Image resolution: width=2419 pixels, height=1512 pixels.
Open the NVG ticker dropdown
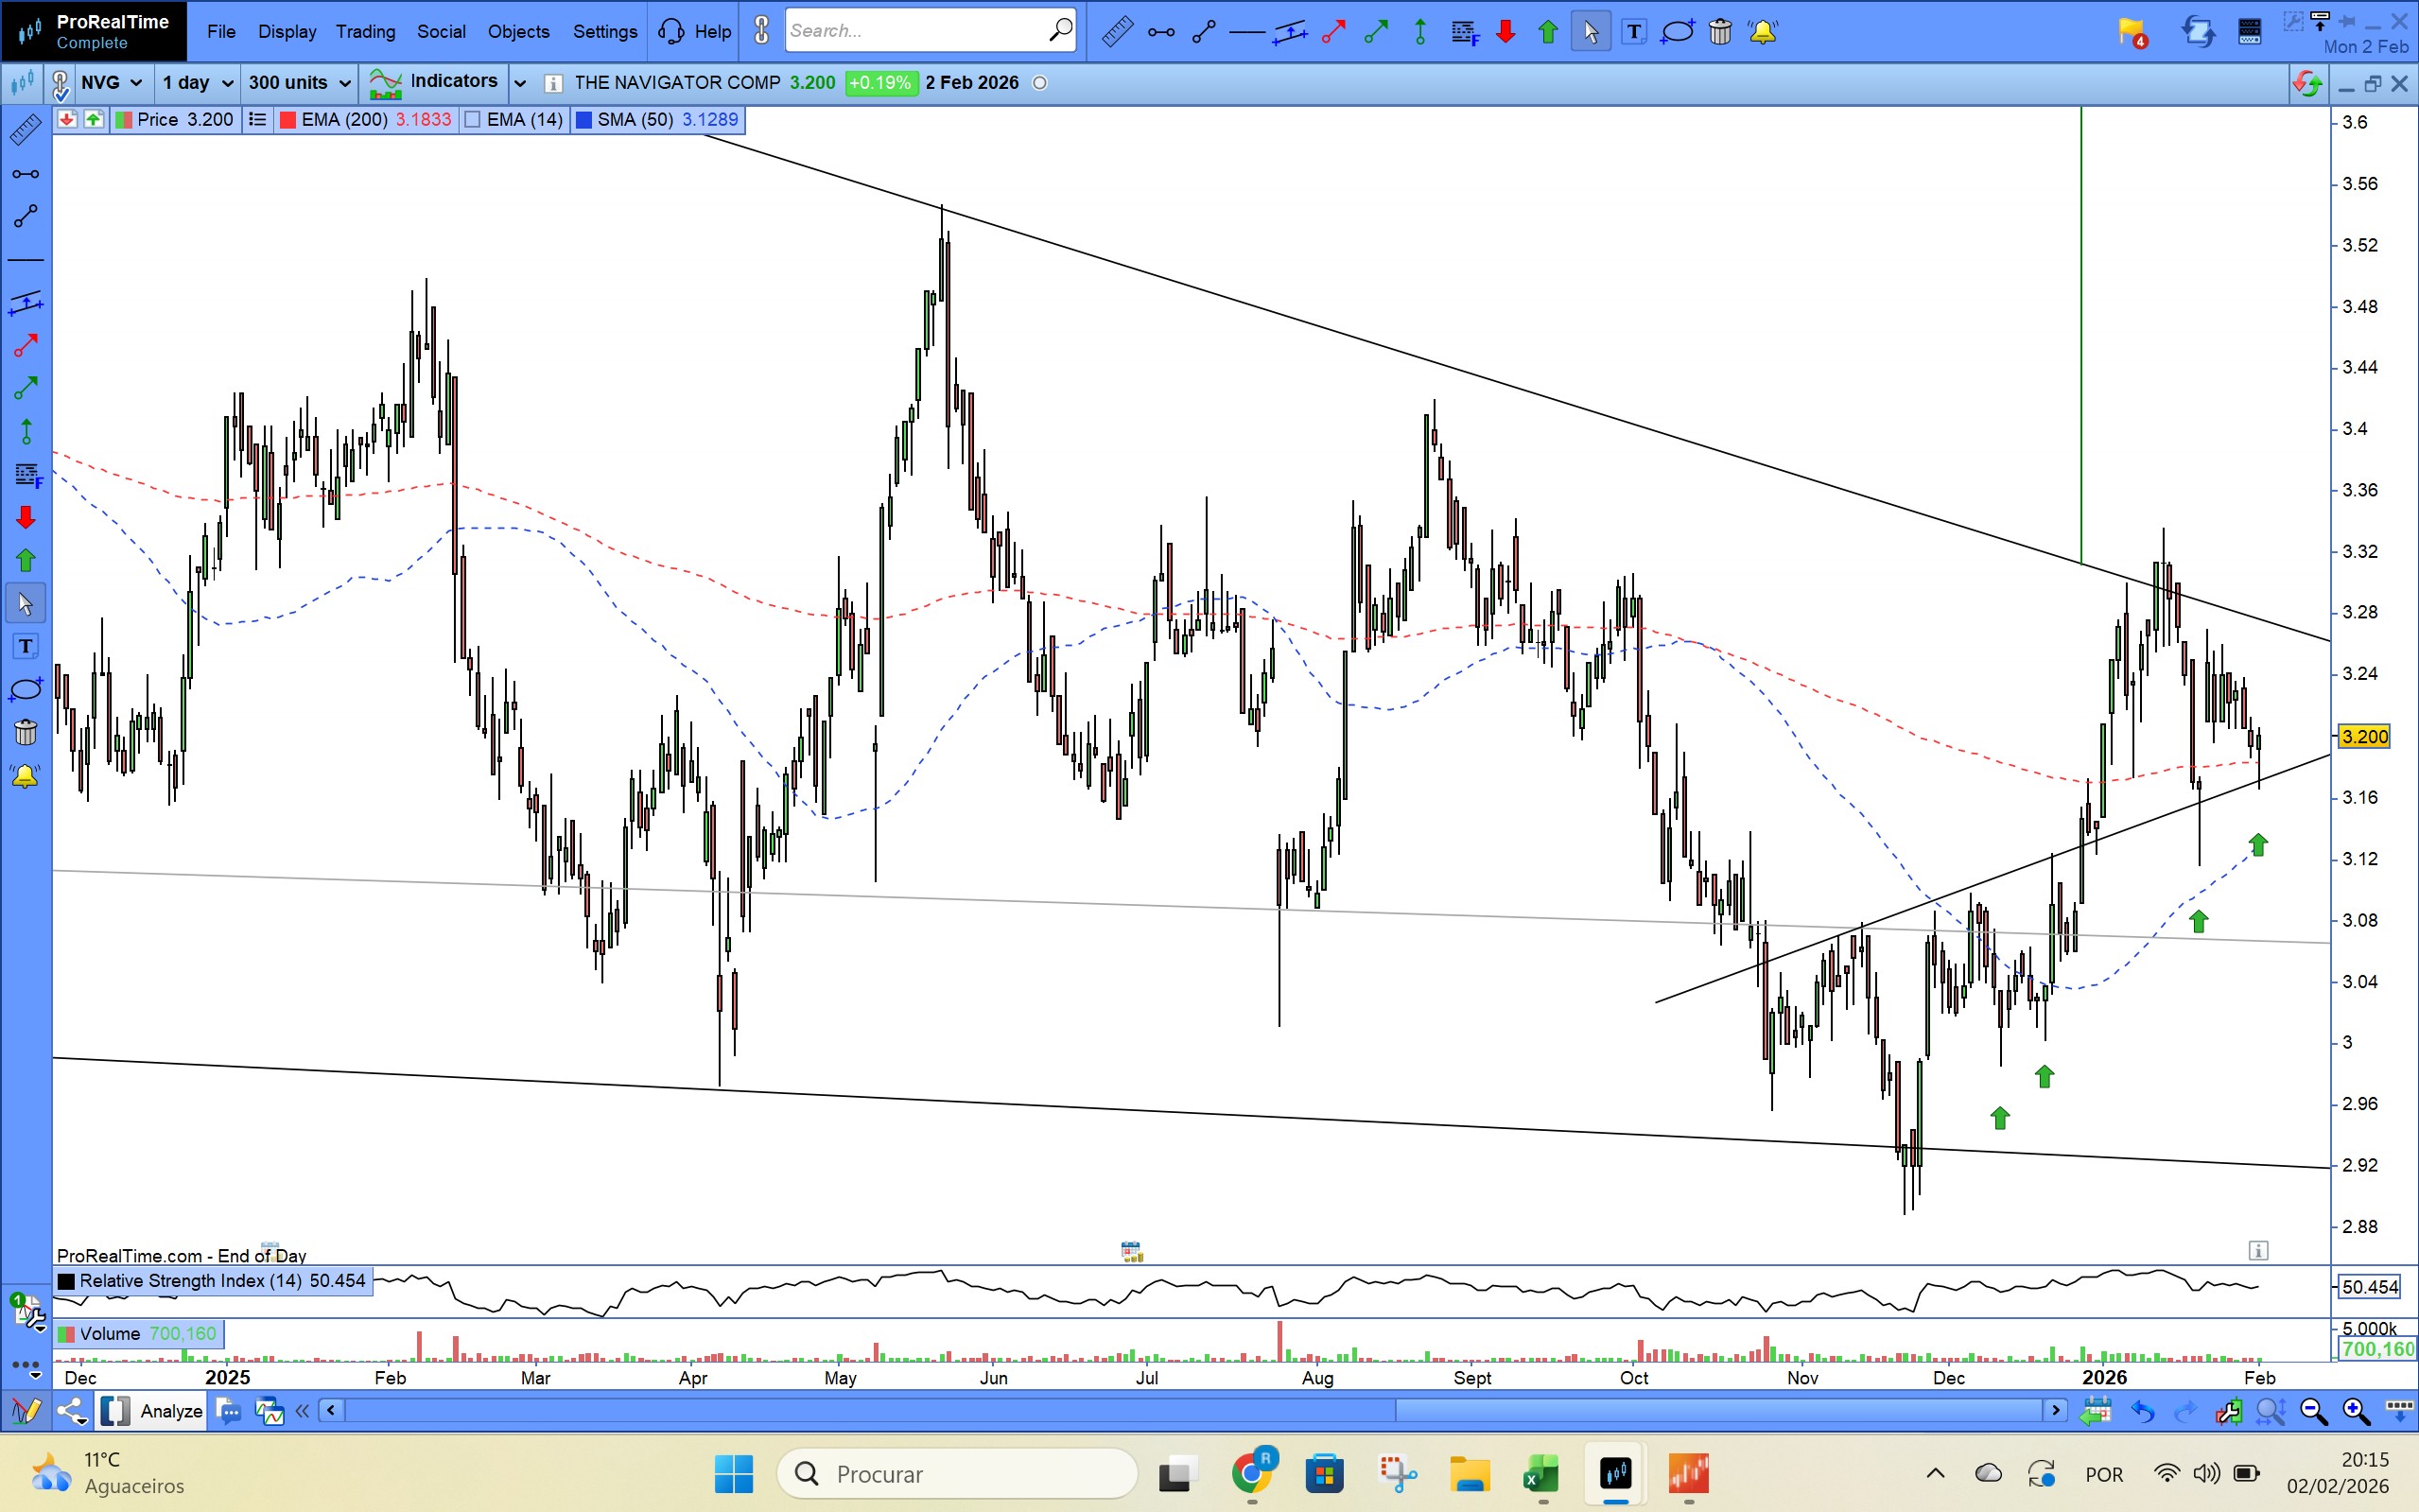[x=112, y=83]
